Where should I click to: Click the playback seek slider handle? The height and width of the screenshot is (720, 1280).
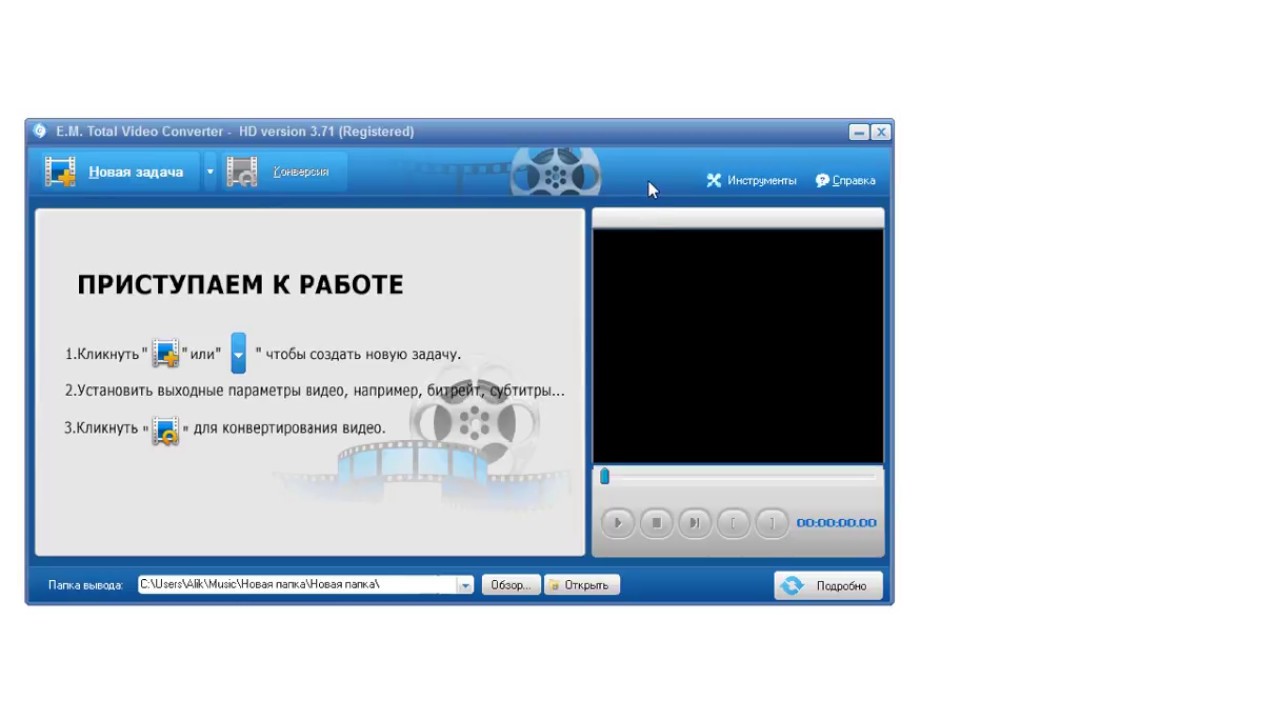pos(604,477)
